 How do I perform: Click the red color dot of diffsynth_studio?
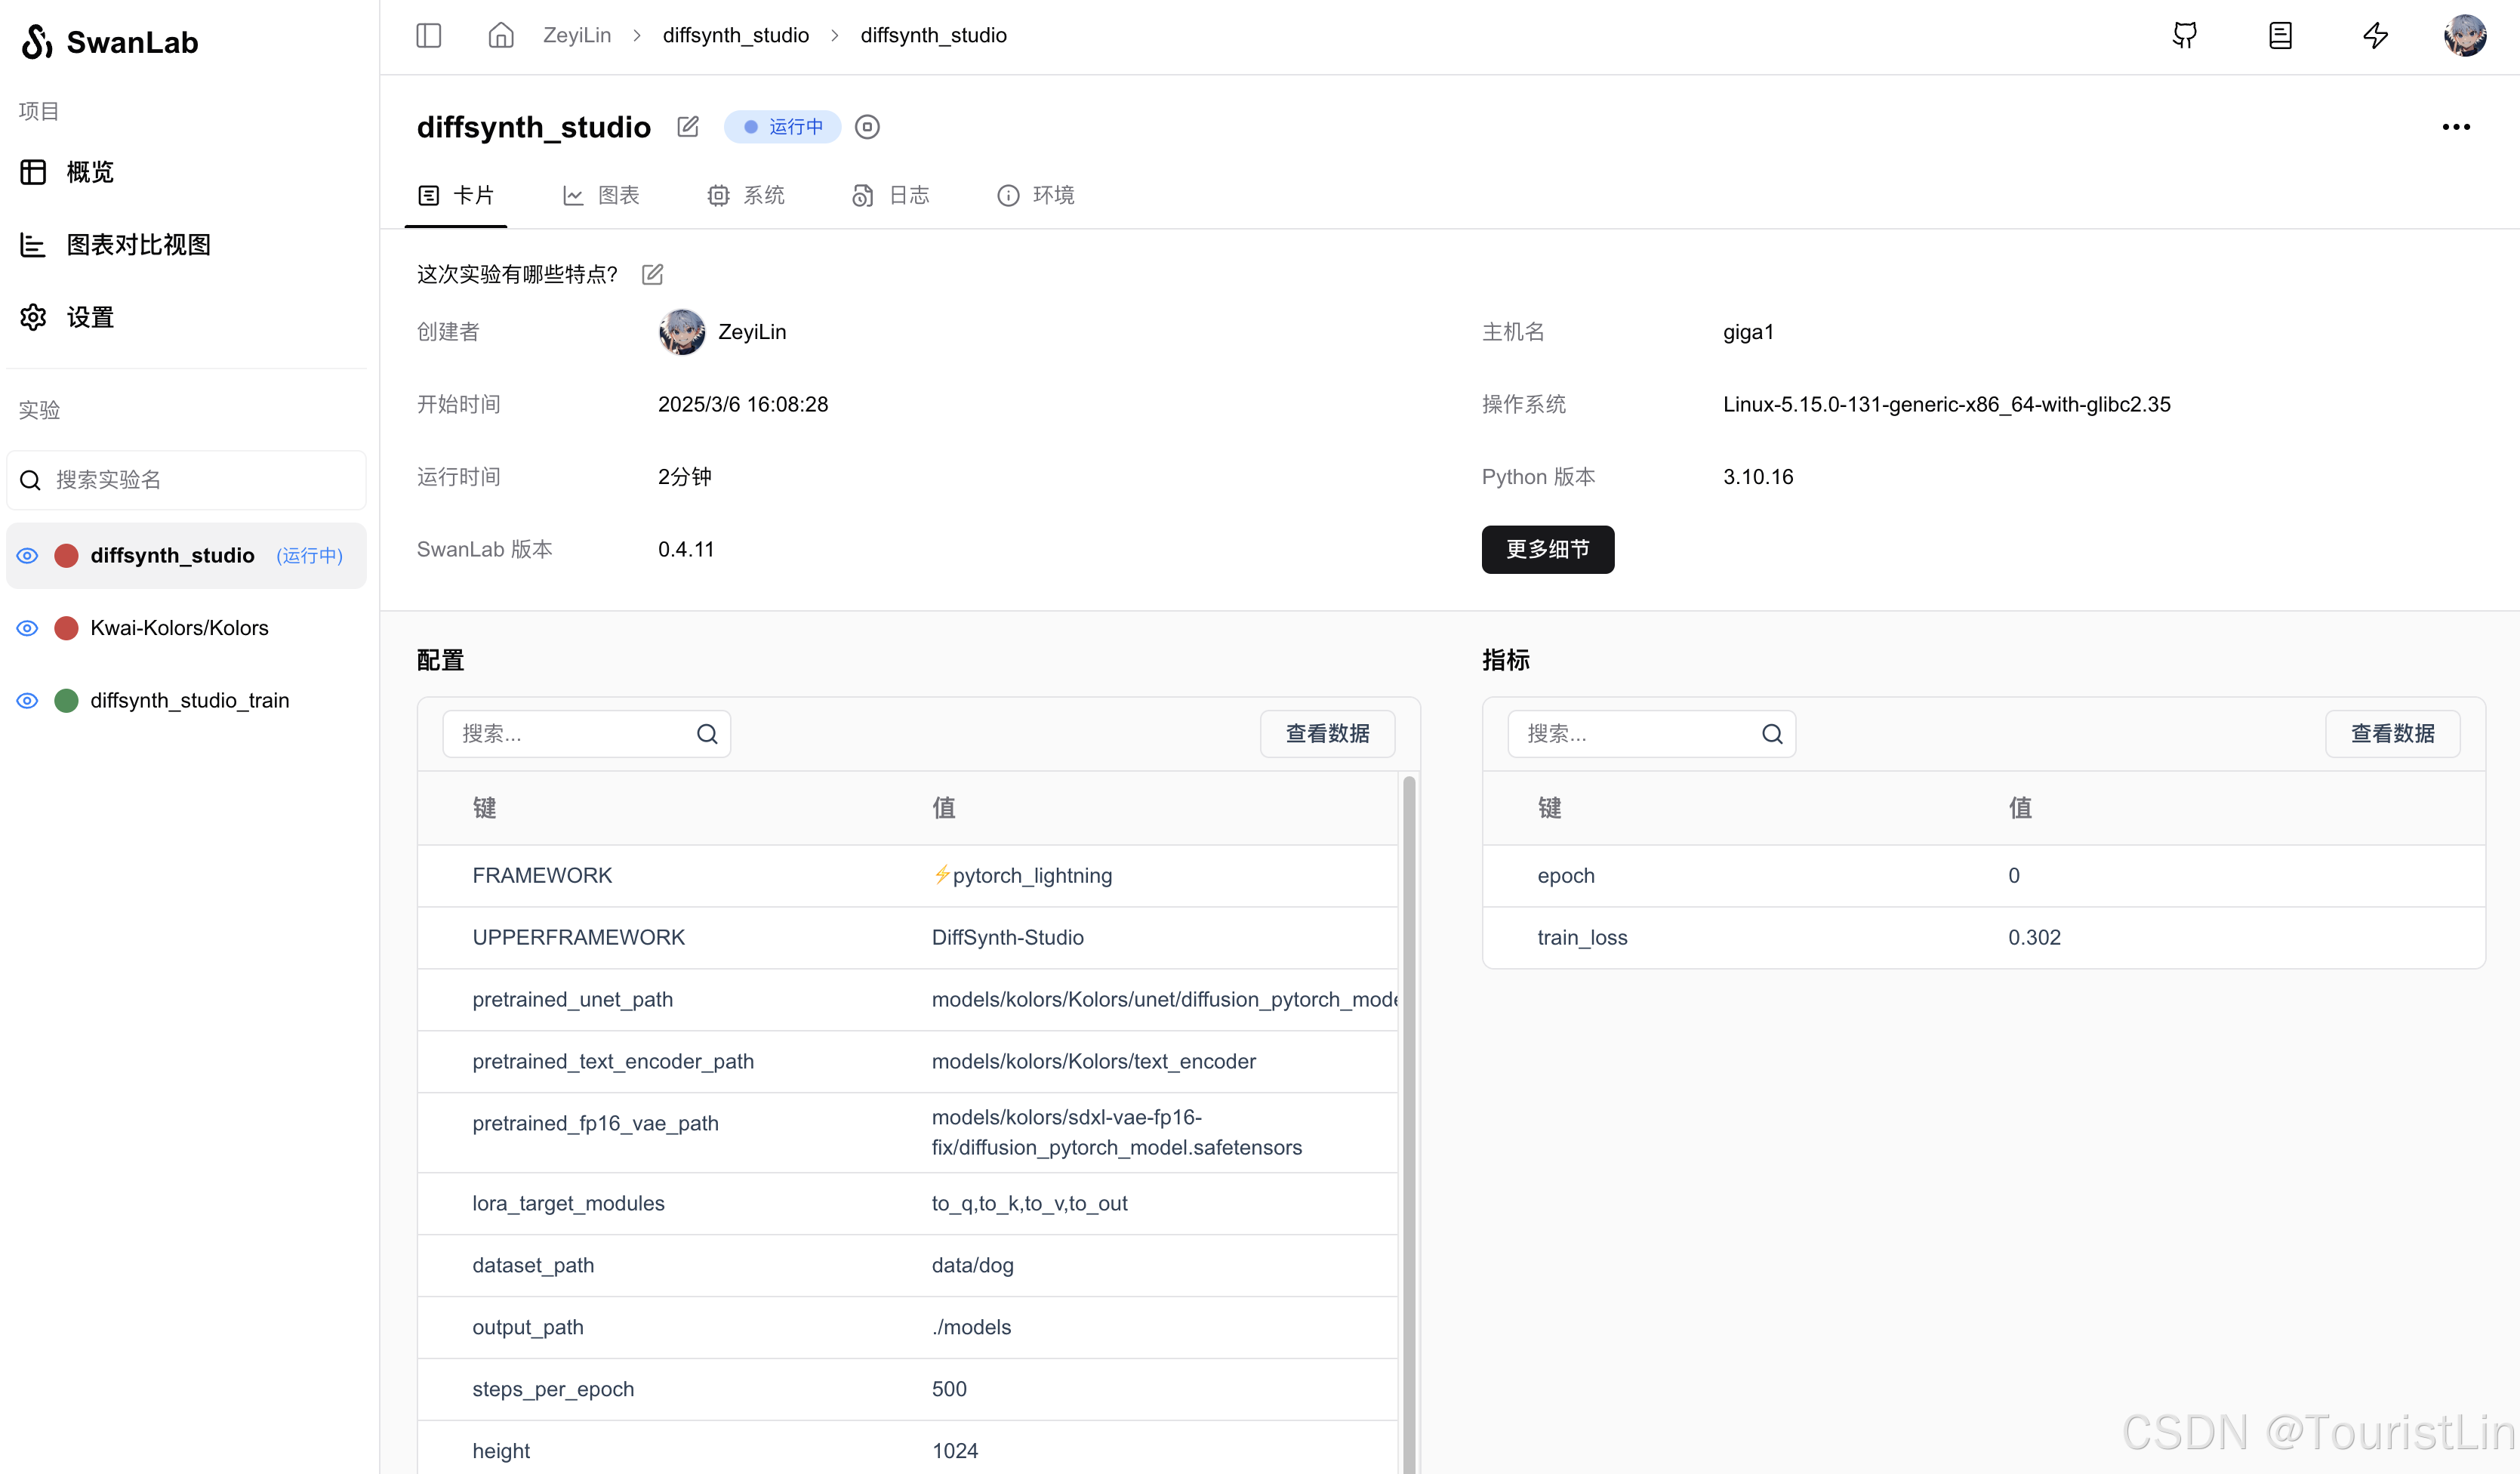pyautogui.click(x=66, y=556)
